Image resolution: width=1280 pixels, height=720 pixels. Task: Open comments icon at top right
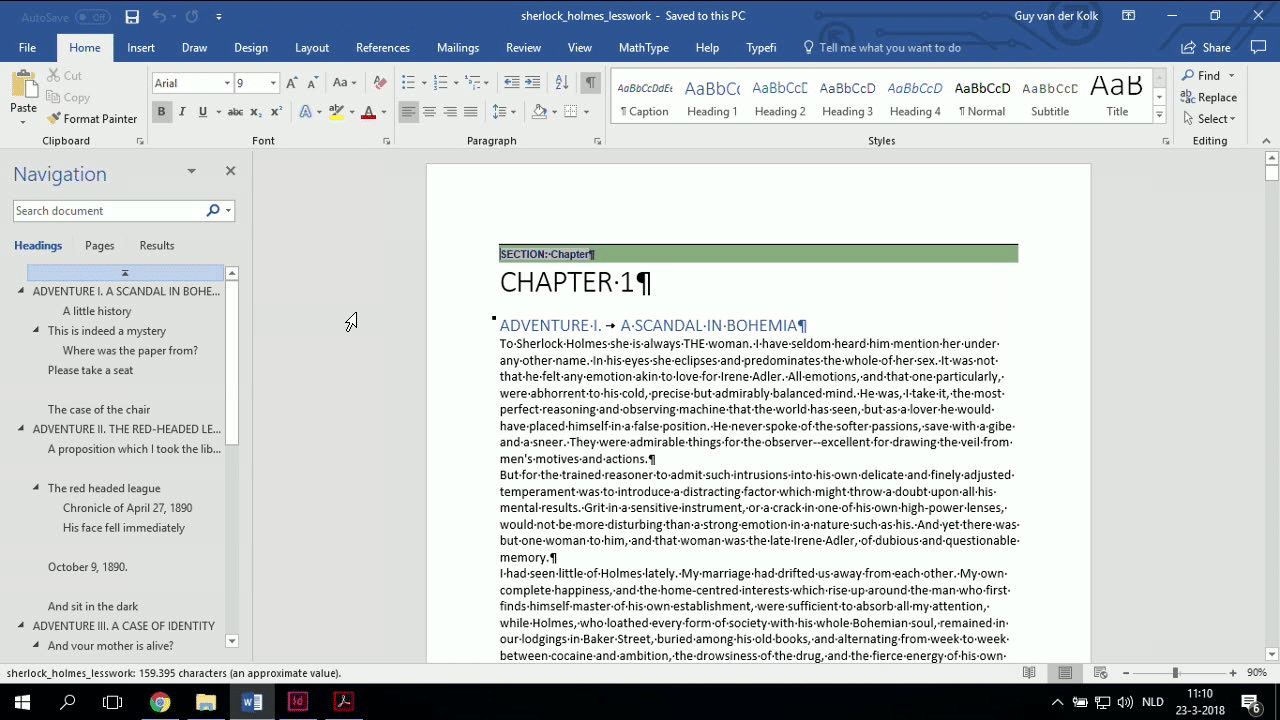(x=1258, y=47)
